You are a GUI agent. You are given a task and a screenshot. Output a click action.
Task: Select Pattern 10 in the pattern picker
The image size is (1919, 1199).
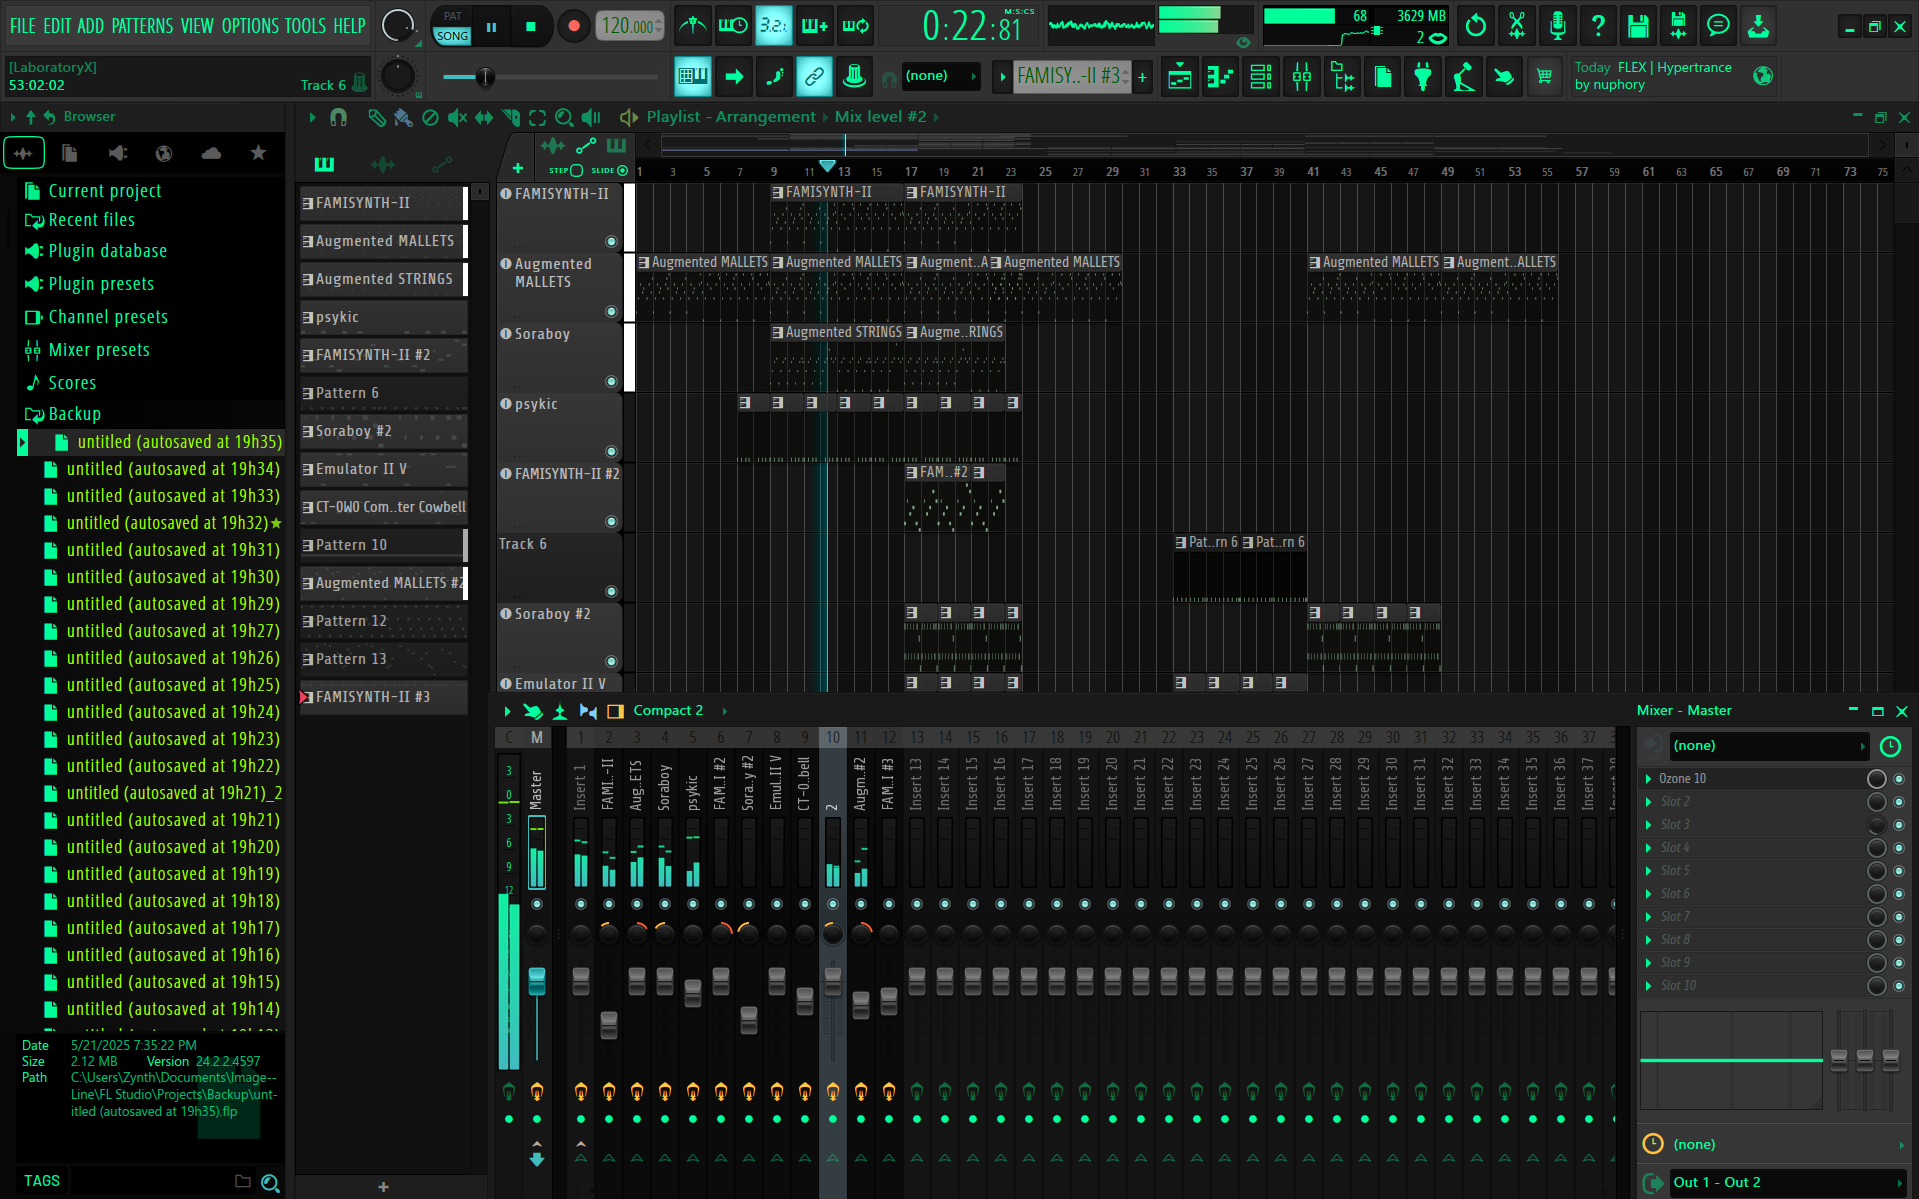pyautogui.click(x=383, y=545)
